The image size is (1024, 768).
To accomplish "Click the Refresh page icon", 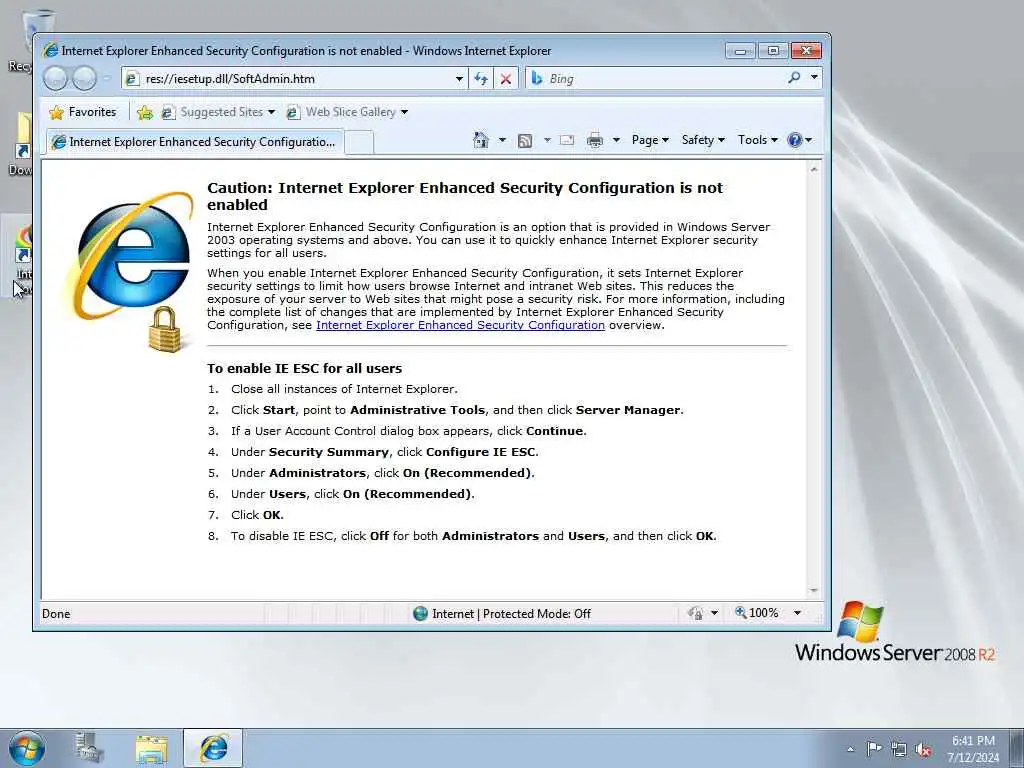I will click(x=481, y=79).
